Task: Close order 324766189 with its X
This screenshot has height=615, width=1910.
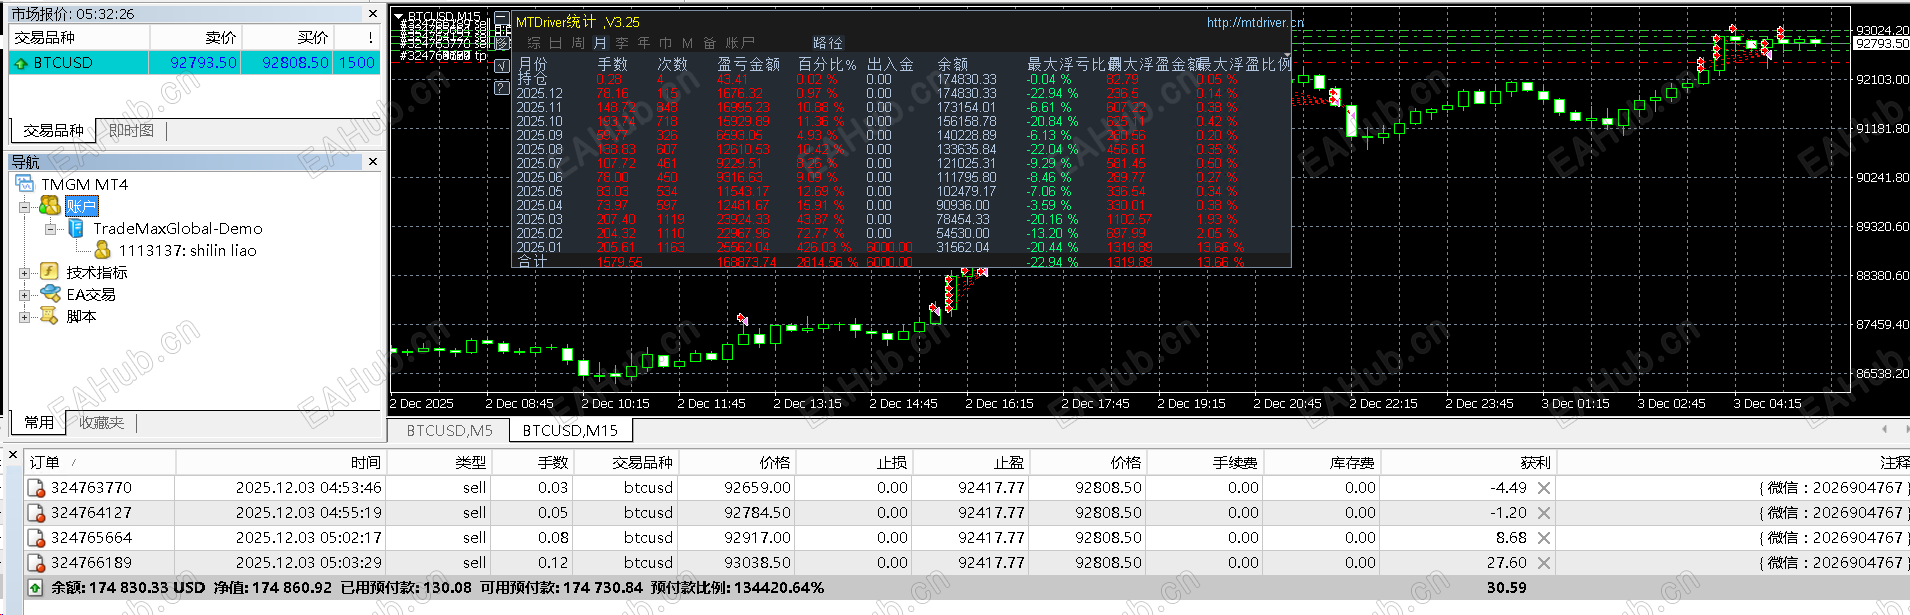Action: [x=1544, y=563]
